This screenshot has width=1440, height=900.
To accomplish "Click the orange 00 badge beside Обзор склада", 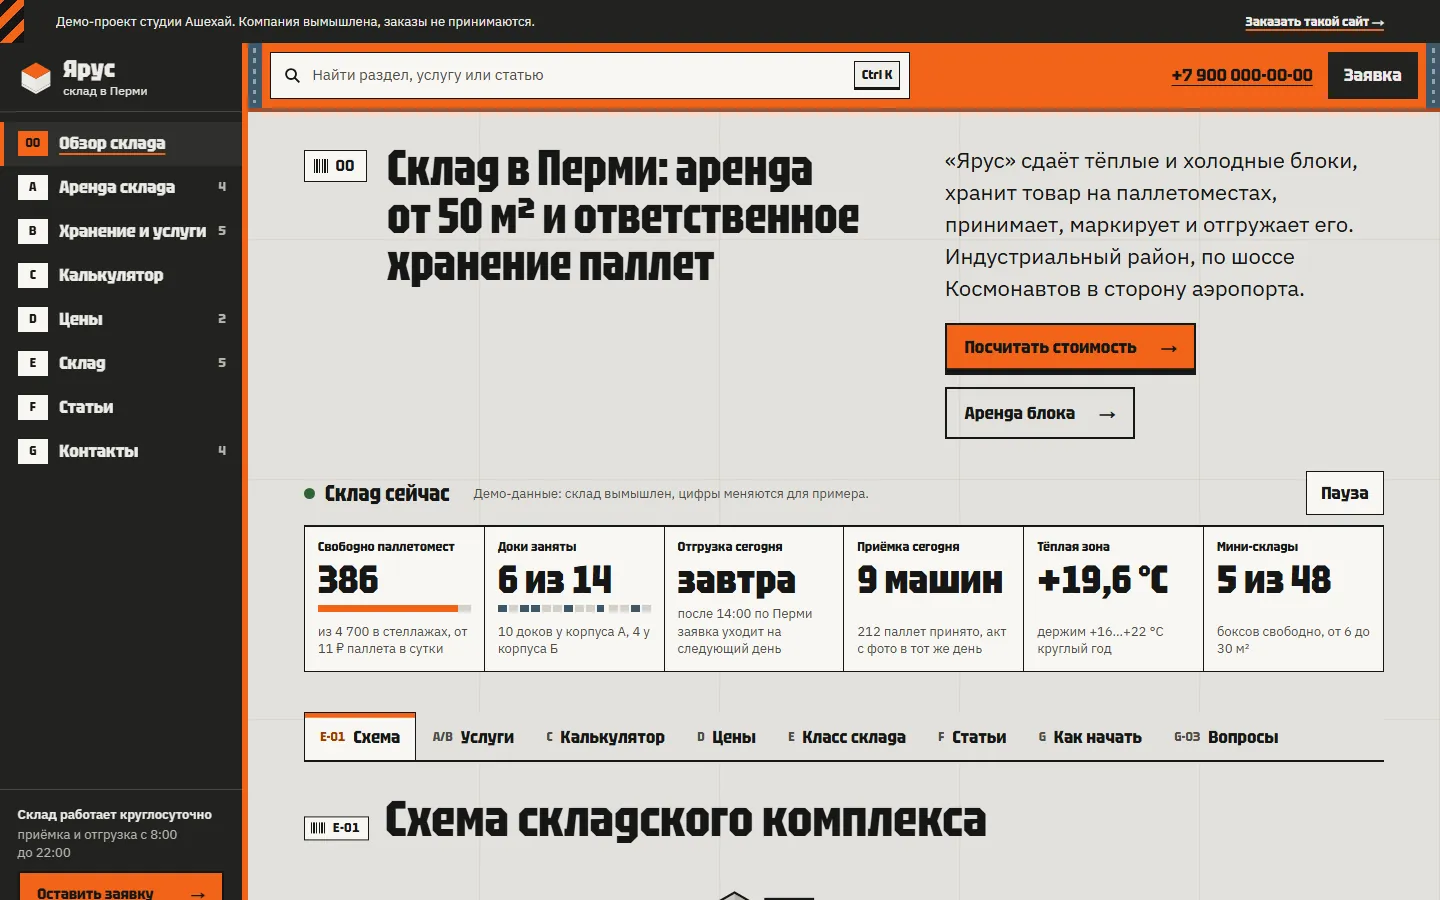I will 33,143.
